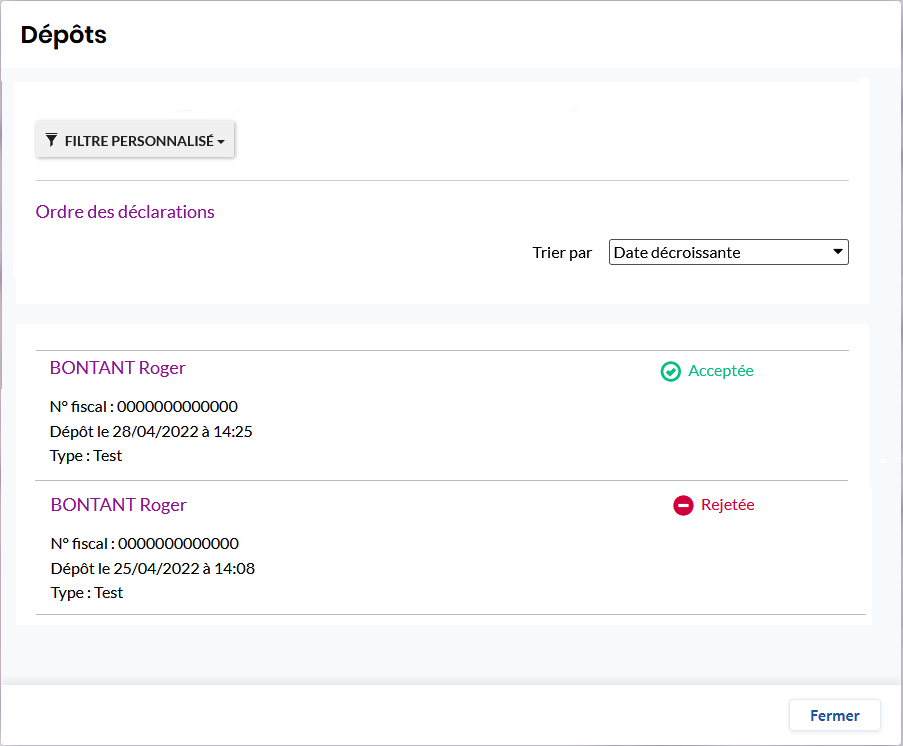Click N° fiscal of the rejected deposit
This screenshot has height=746, width=903.
[x=144, y=544]
